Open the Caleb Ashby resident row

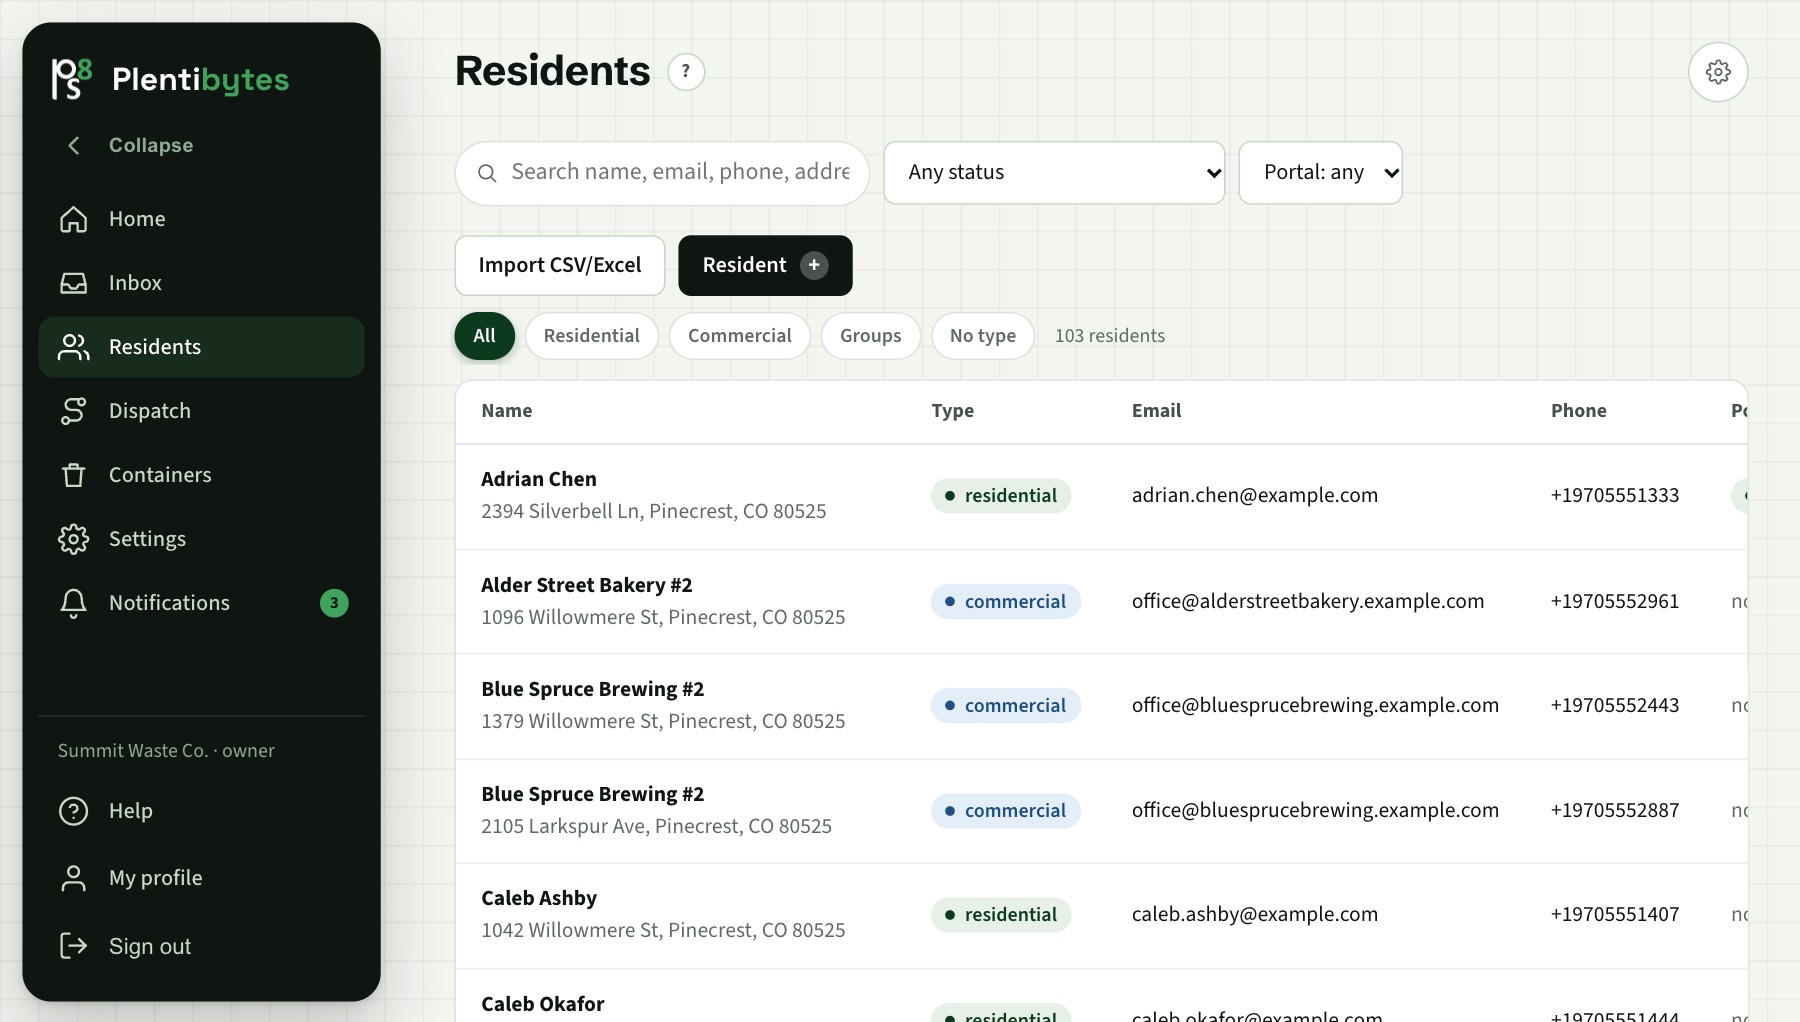(x=1101, y=915)
